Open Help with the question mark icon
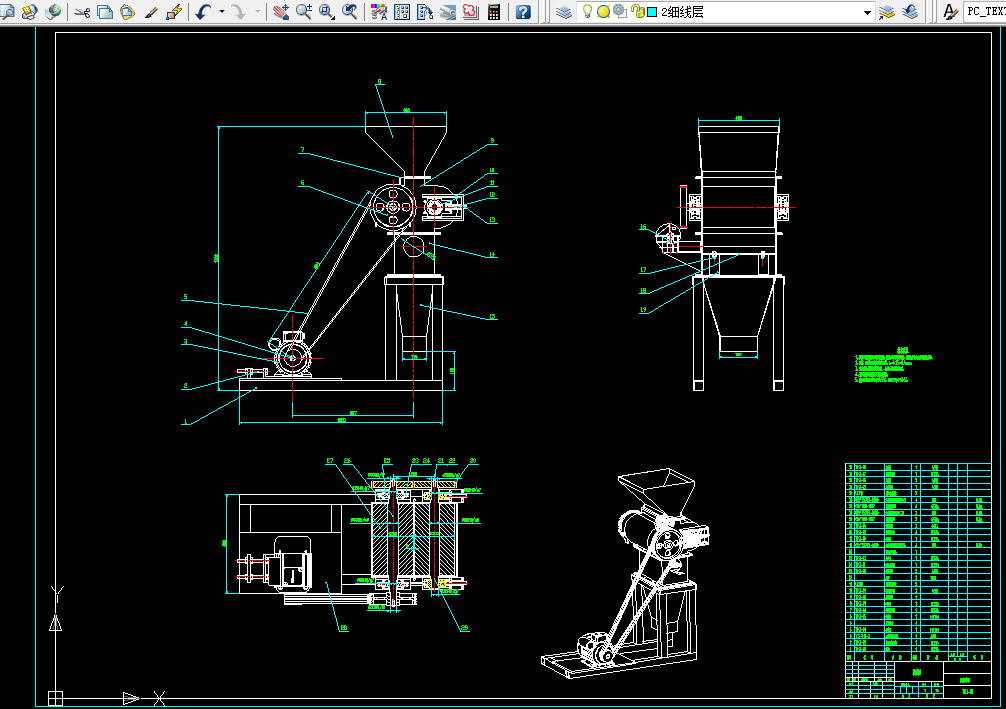 [x=524, y=12]
